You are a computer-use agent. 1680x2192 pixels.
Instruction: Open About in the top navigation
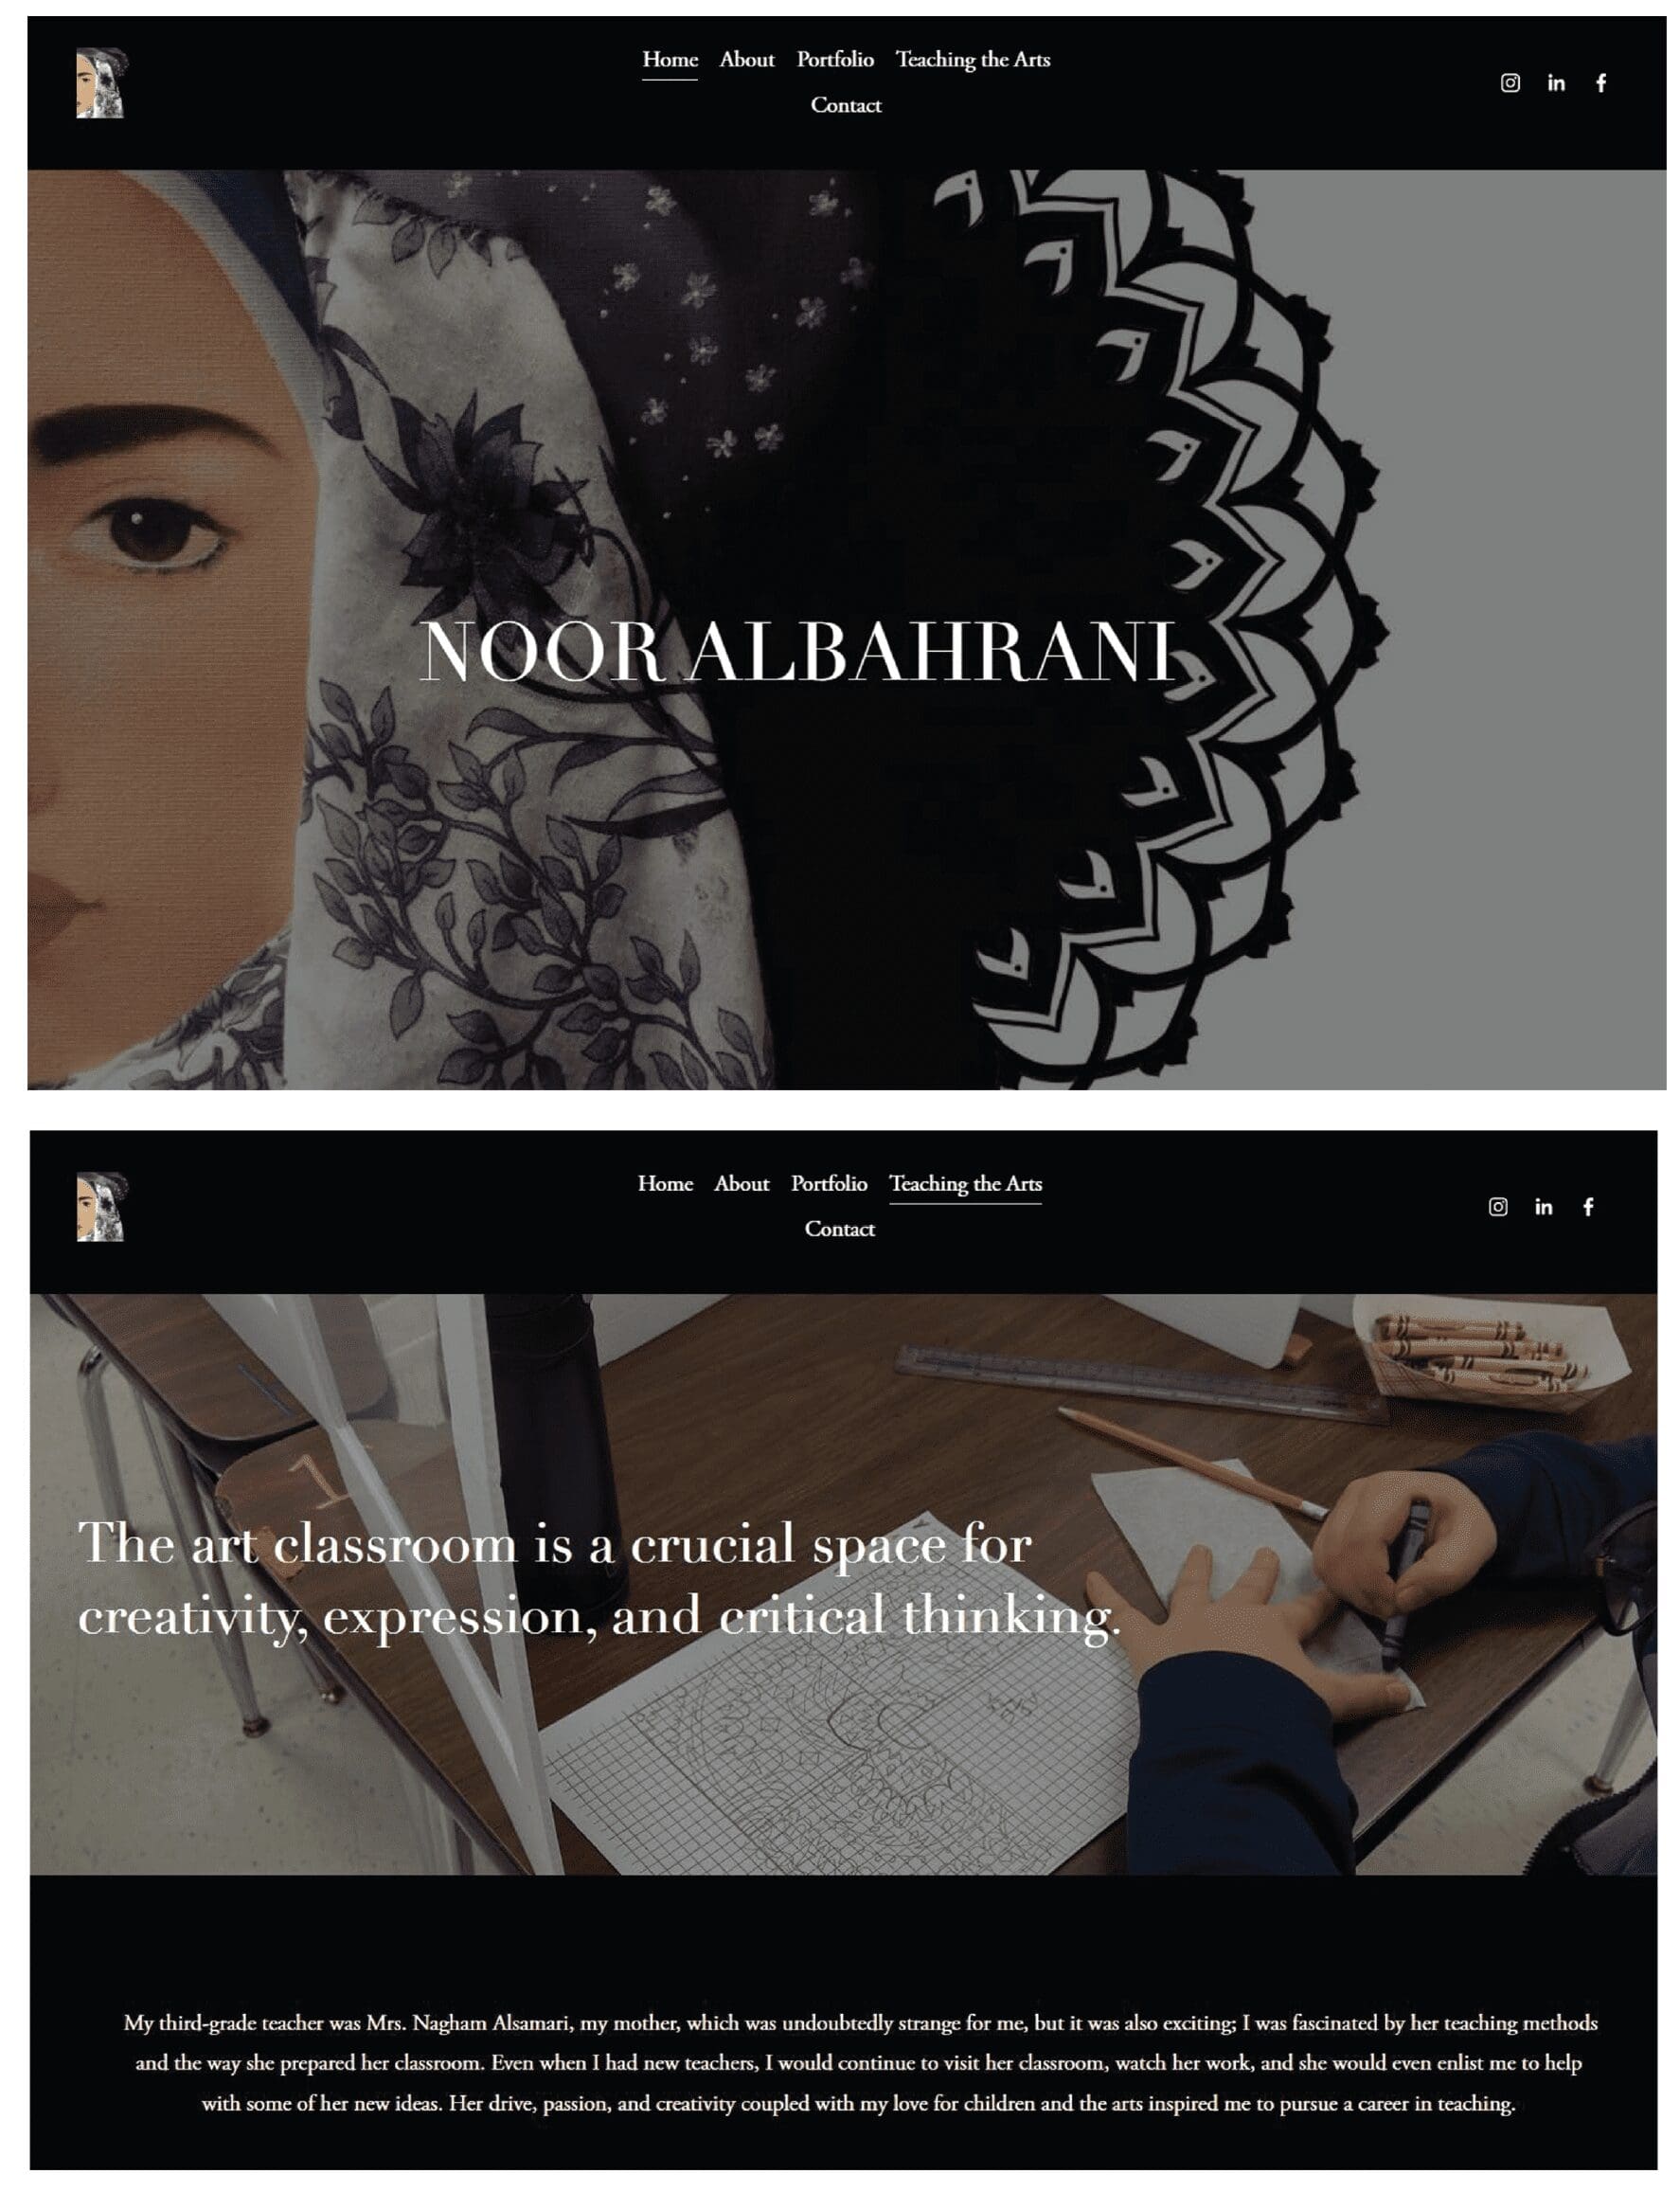pos(747,60)
